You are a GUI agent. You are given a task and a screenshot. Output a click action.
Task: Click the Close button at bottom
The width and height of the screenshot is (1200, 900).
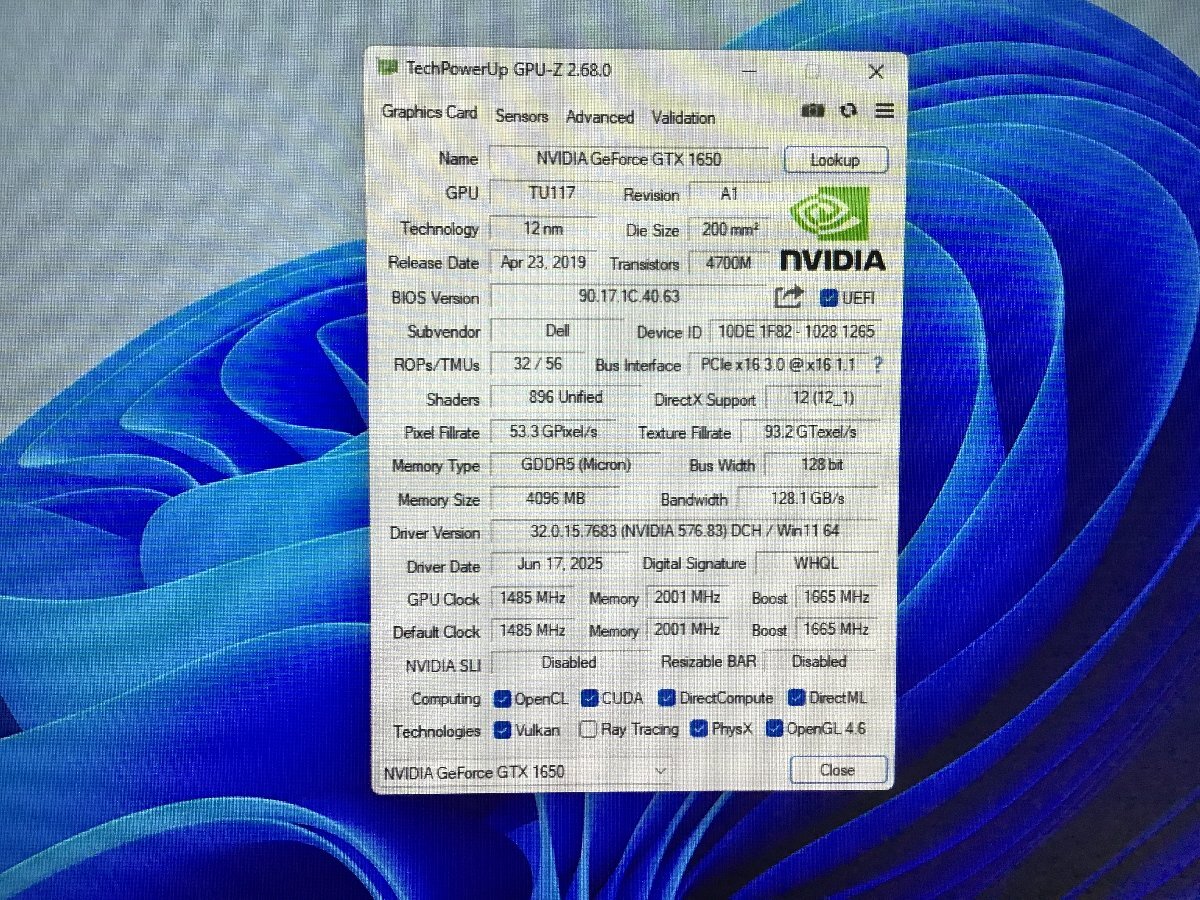tap(837, 770)
